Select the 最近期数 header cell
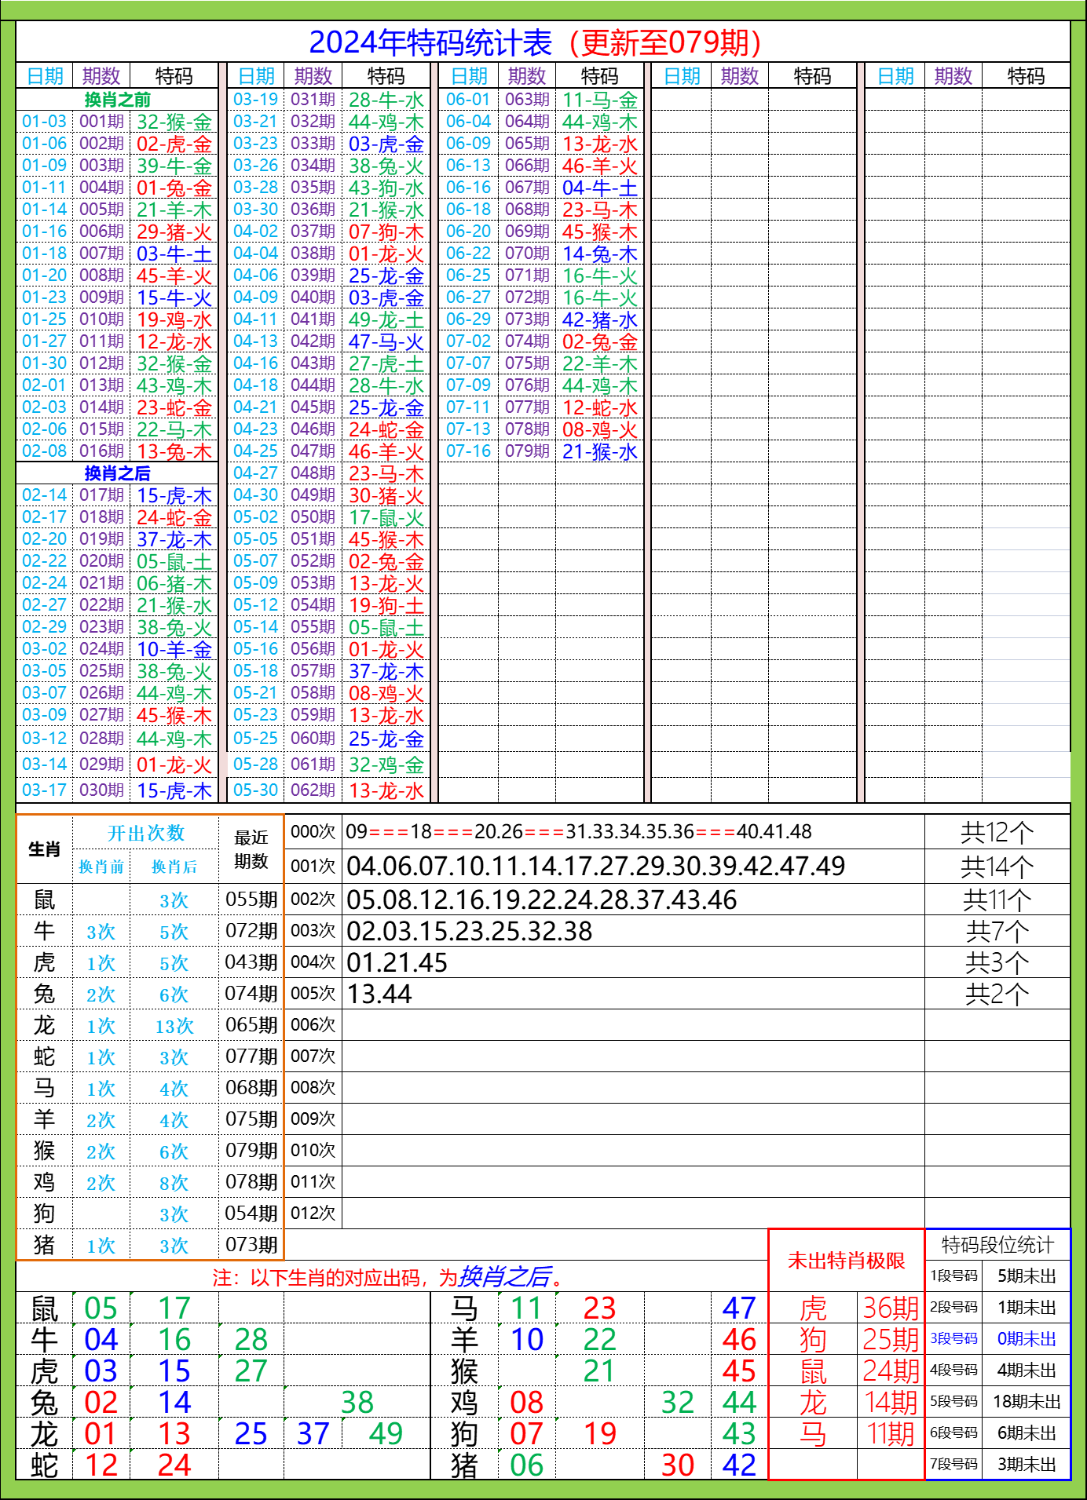 251,849
